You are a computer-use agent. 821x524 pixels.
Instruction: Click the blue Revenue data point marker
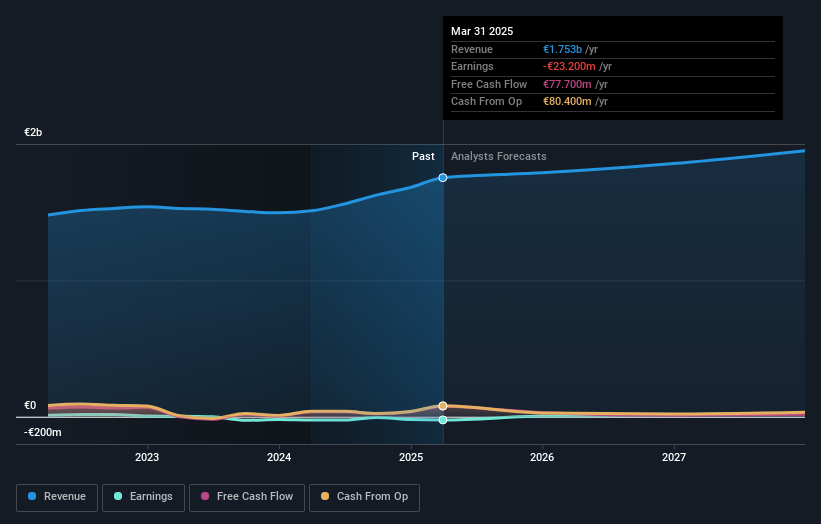443,177
